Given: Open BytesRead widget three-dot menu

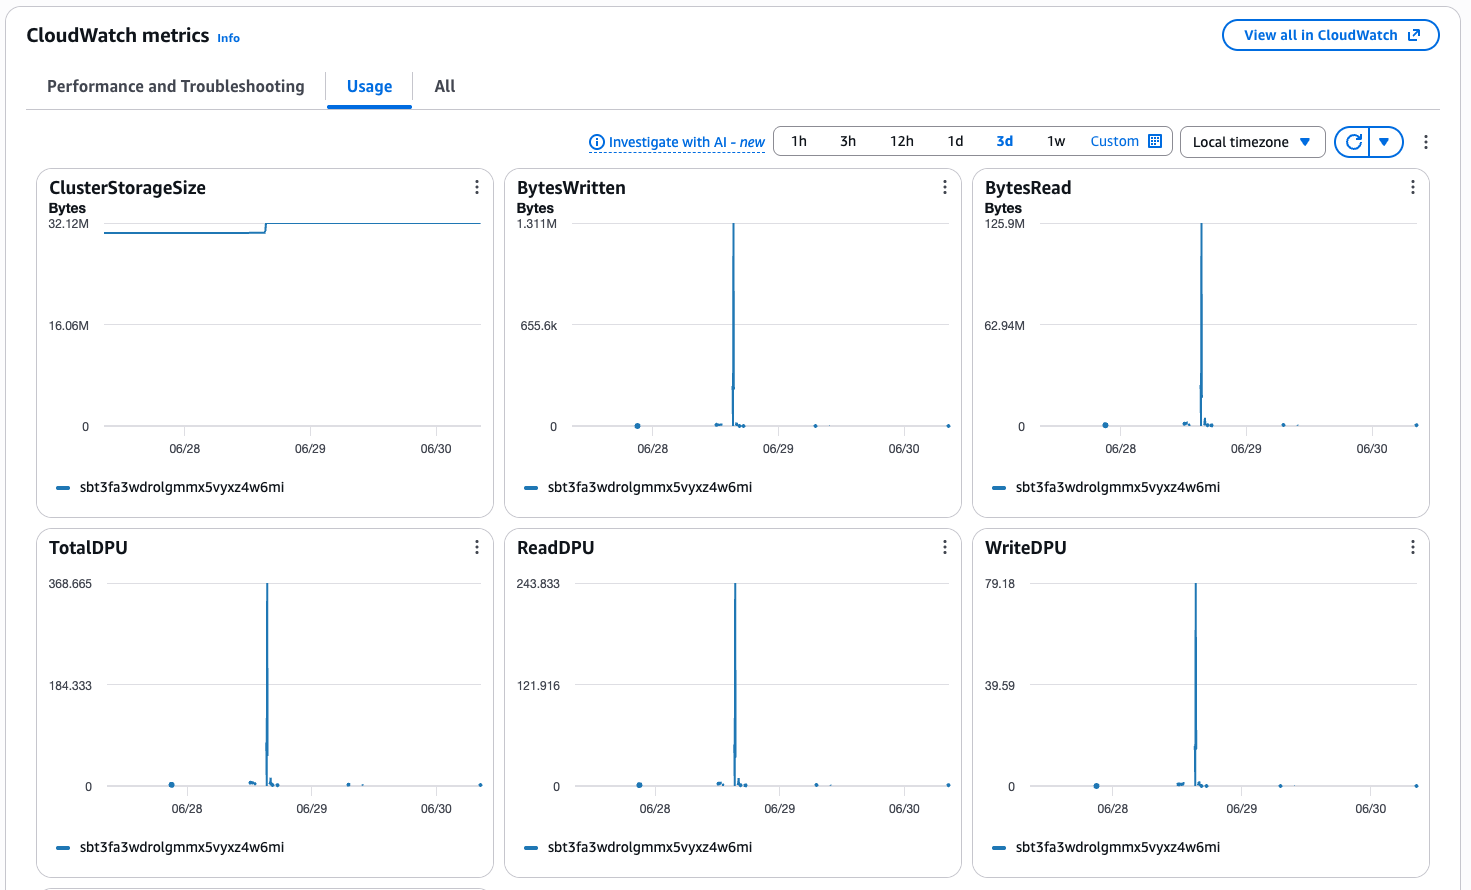Looking at the screenshot, I should [x=1413, y=187].
